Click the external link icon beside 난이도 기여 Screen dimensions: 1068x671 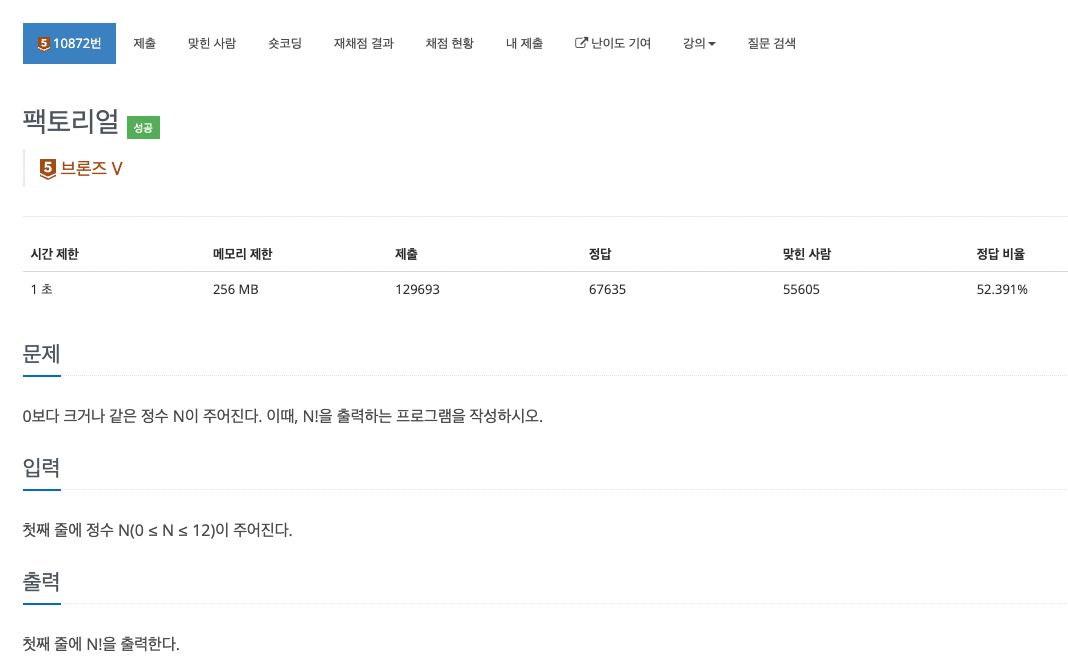click(x=581, y=43)
